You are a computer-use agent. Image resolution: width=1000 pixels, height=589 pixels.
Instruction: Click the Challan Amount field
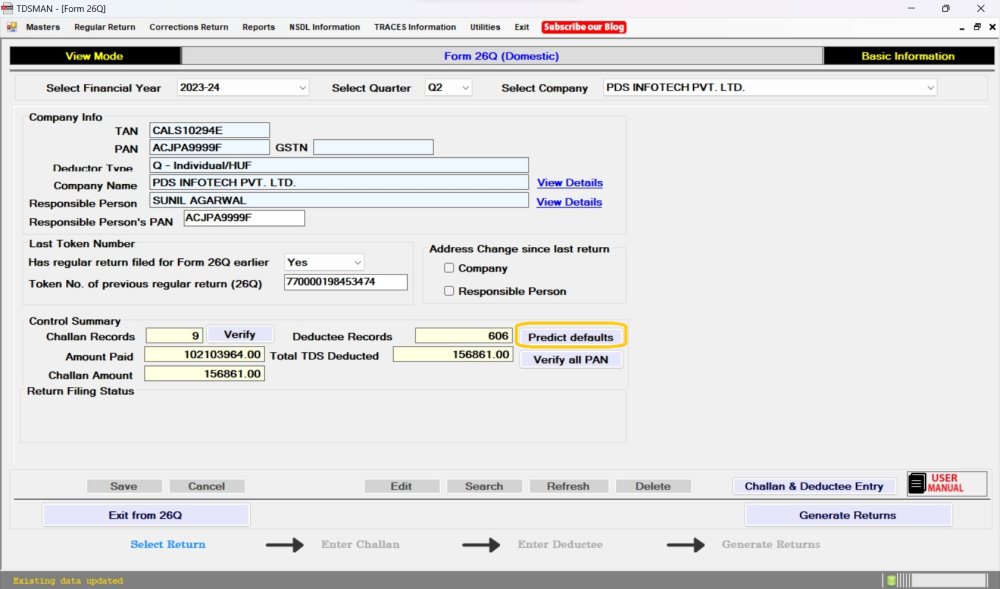click(x=204, y=374)
